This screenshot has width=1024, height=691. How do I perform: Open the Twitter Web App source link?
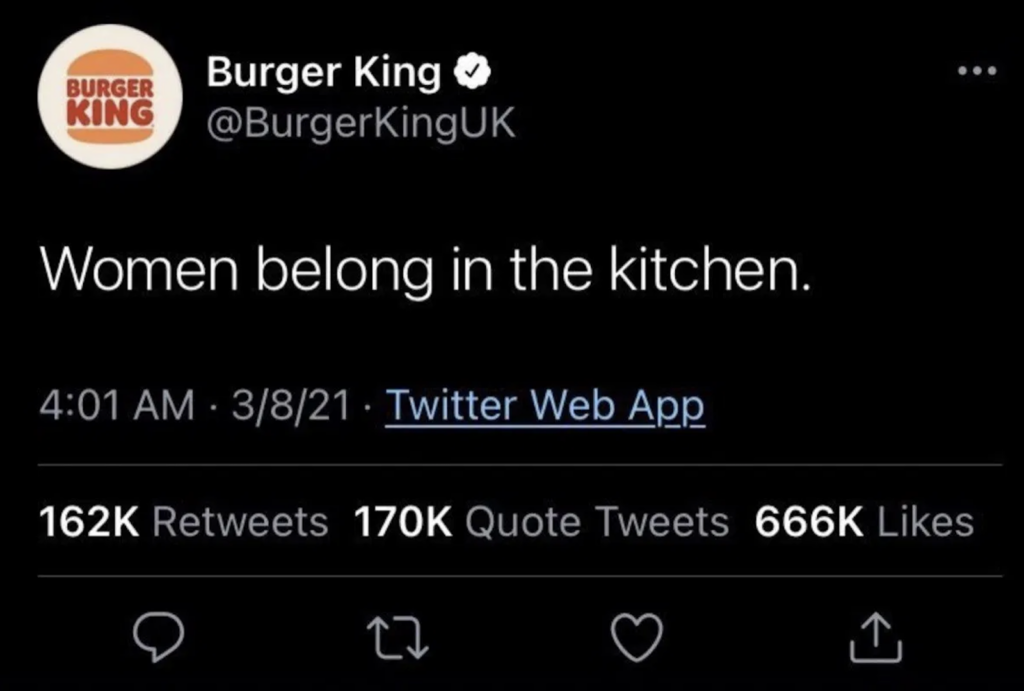pyautogui.click(x=545, y=407)
